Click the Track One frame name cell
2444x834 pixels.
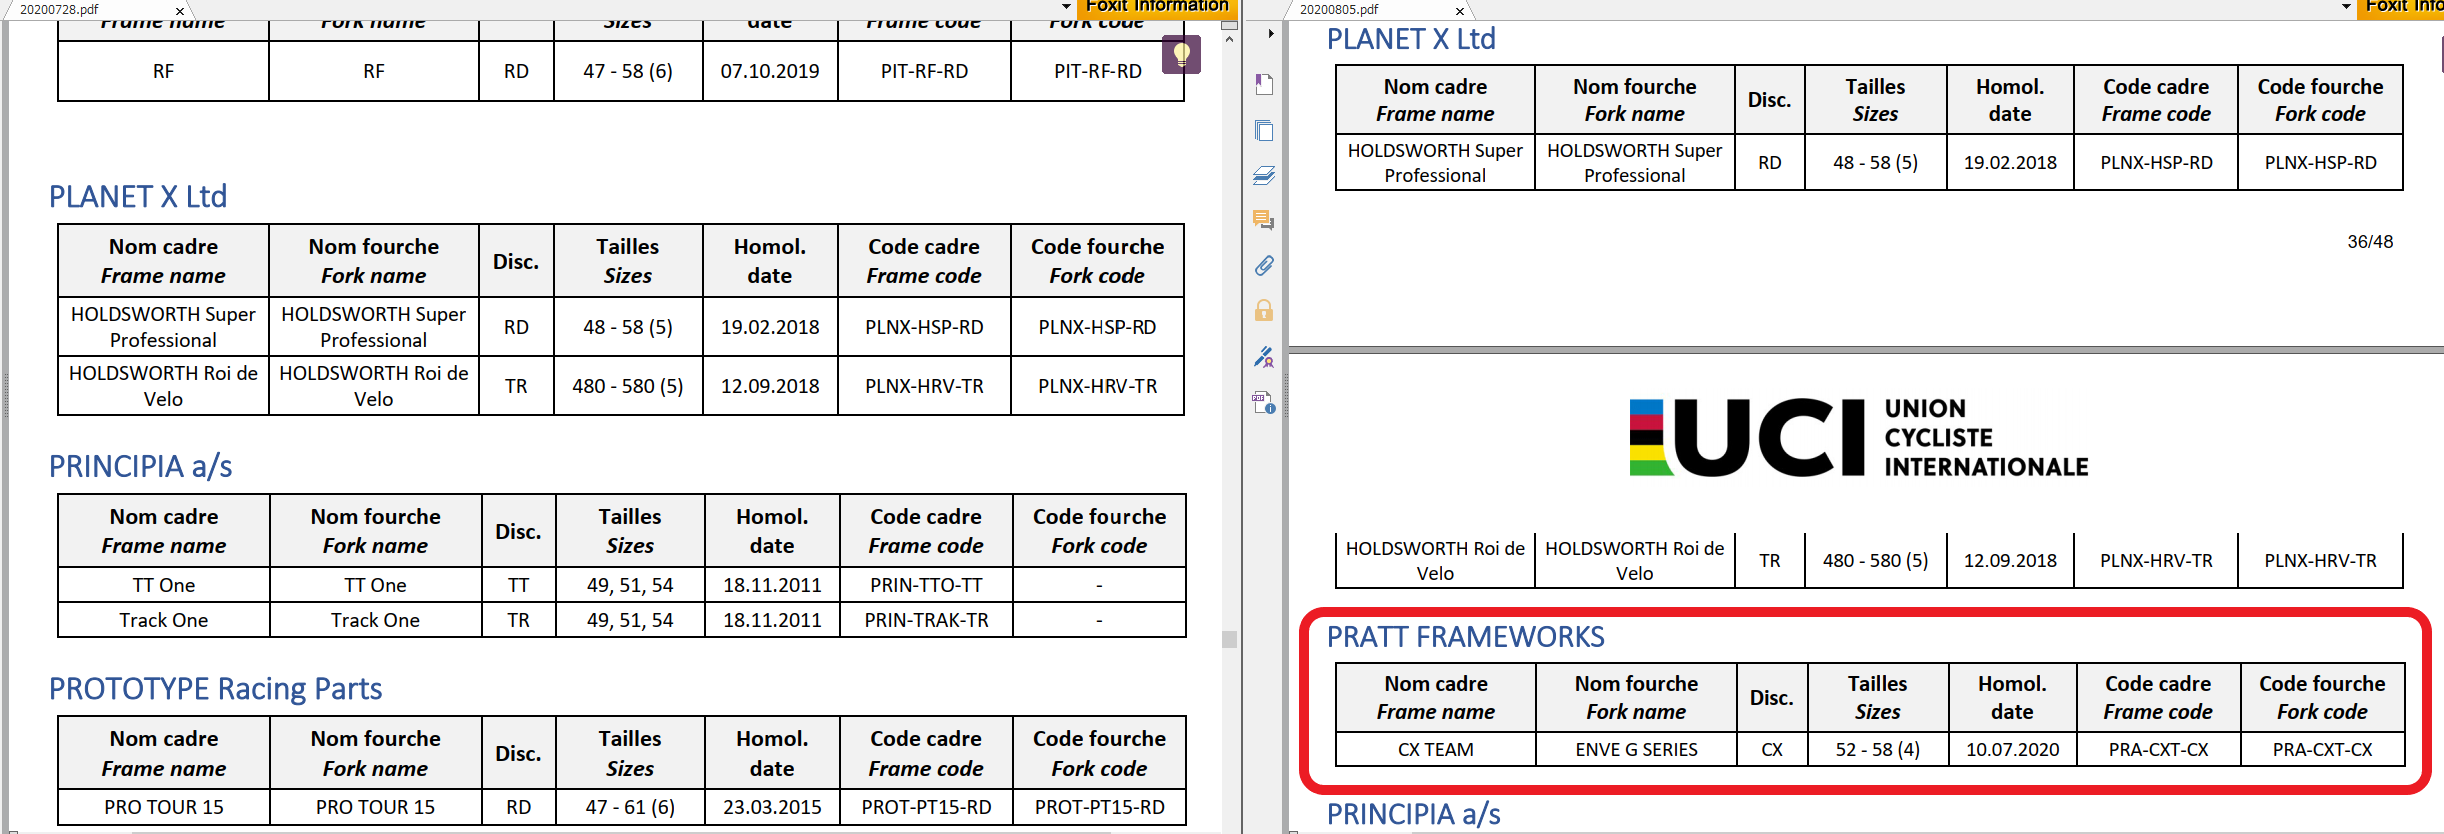(x=164, y=620)
